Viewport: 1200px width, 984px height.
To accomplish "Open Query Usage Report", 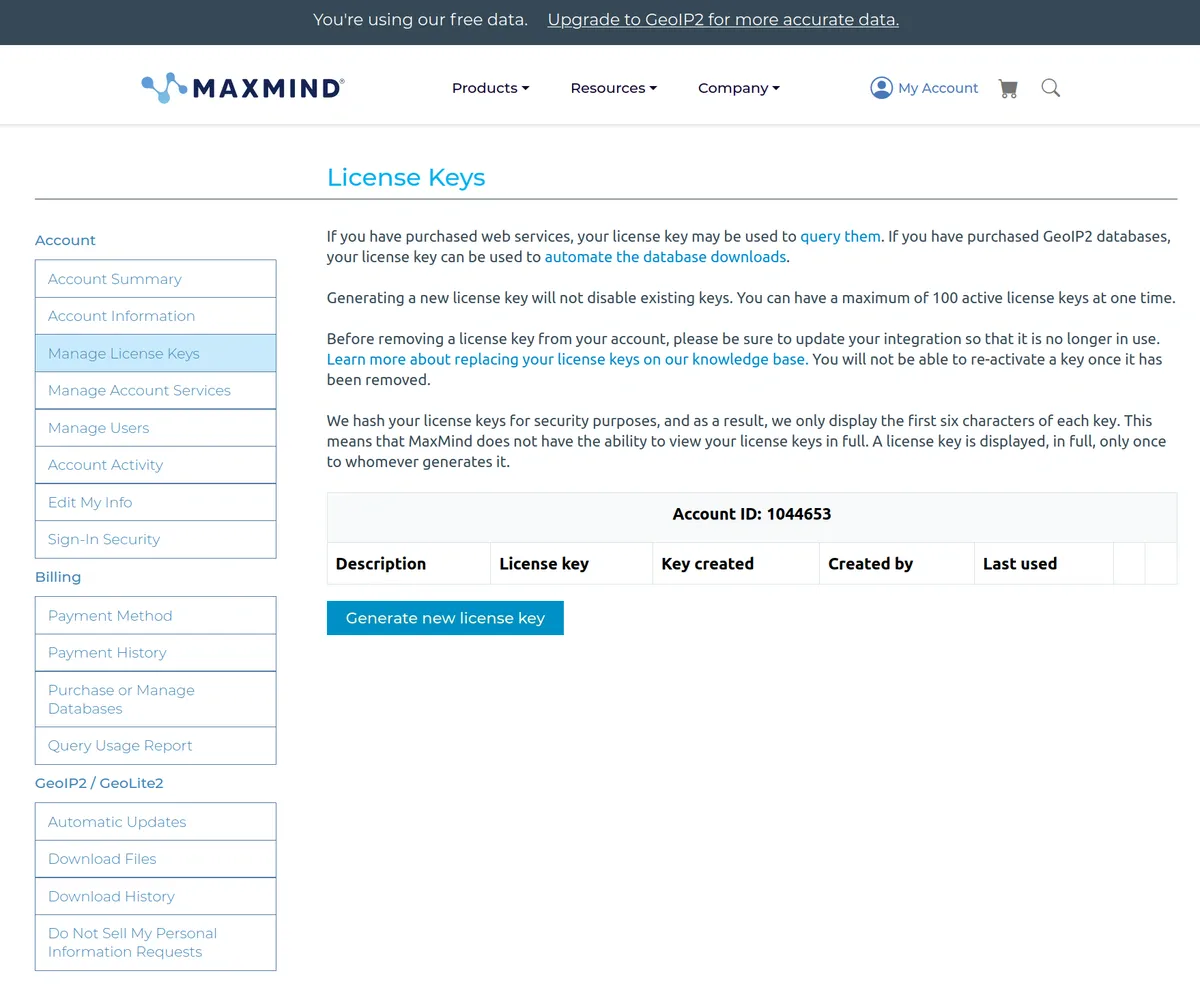I will (x=155, y=746).
